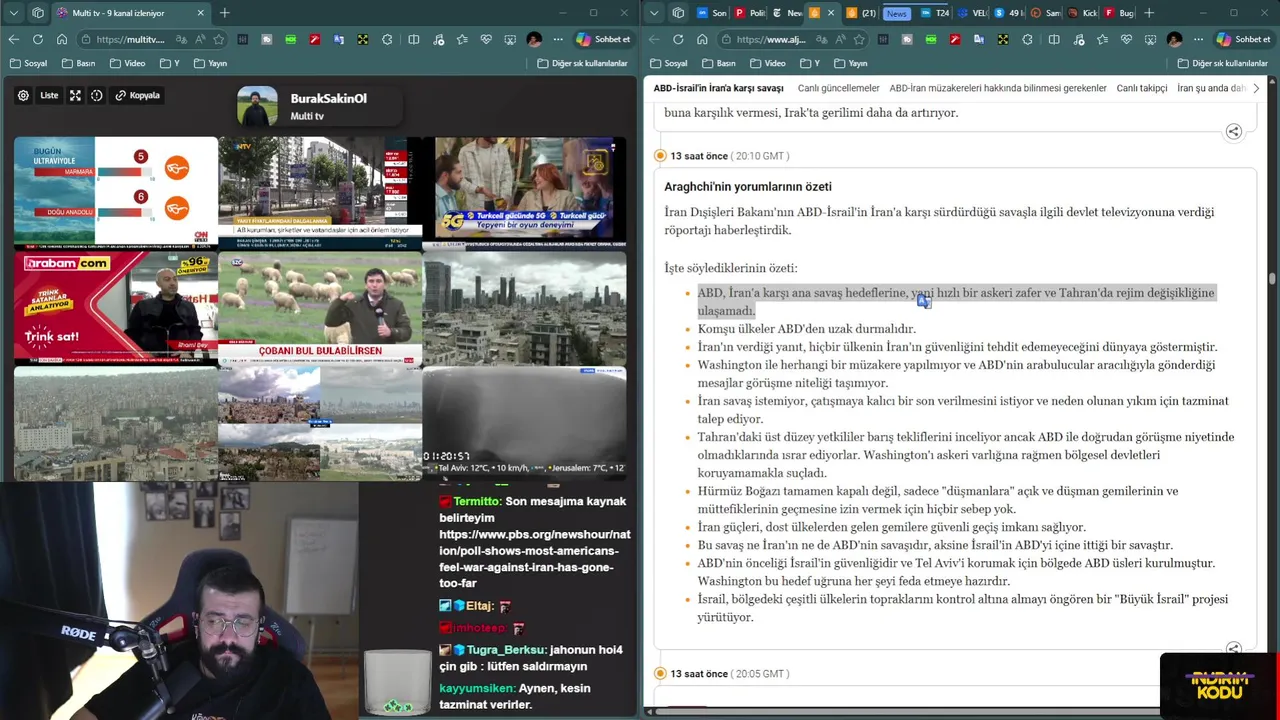Open ABD-İran müzakereleri hakkında bilinmesi gerekenler

[998, 88]
